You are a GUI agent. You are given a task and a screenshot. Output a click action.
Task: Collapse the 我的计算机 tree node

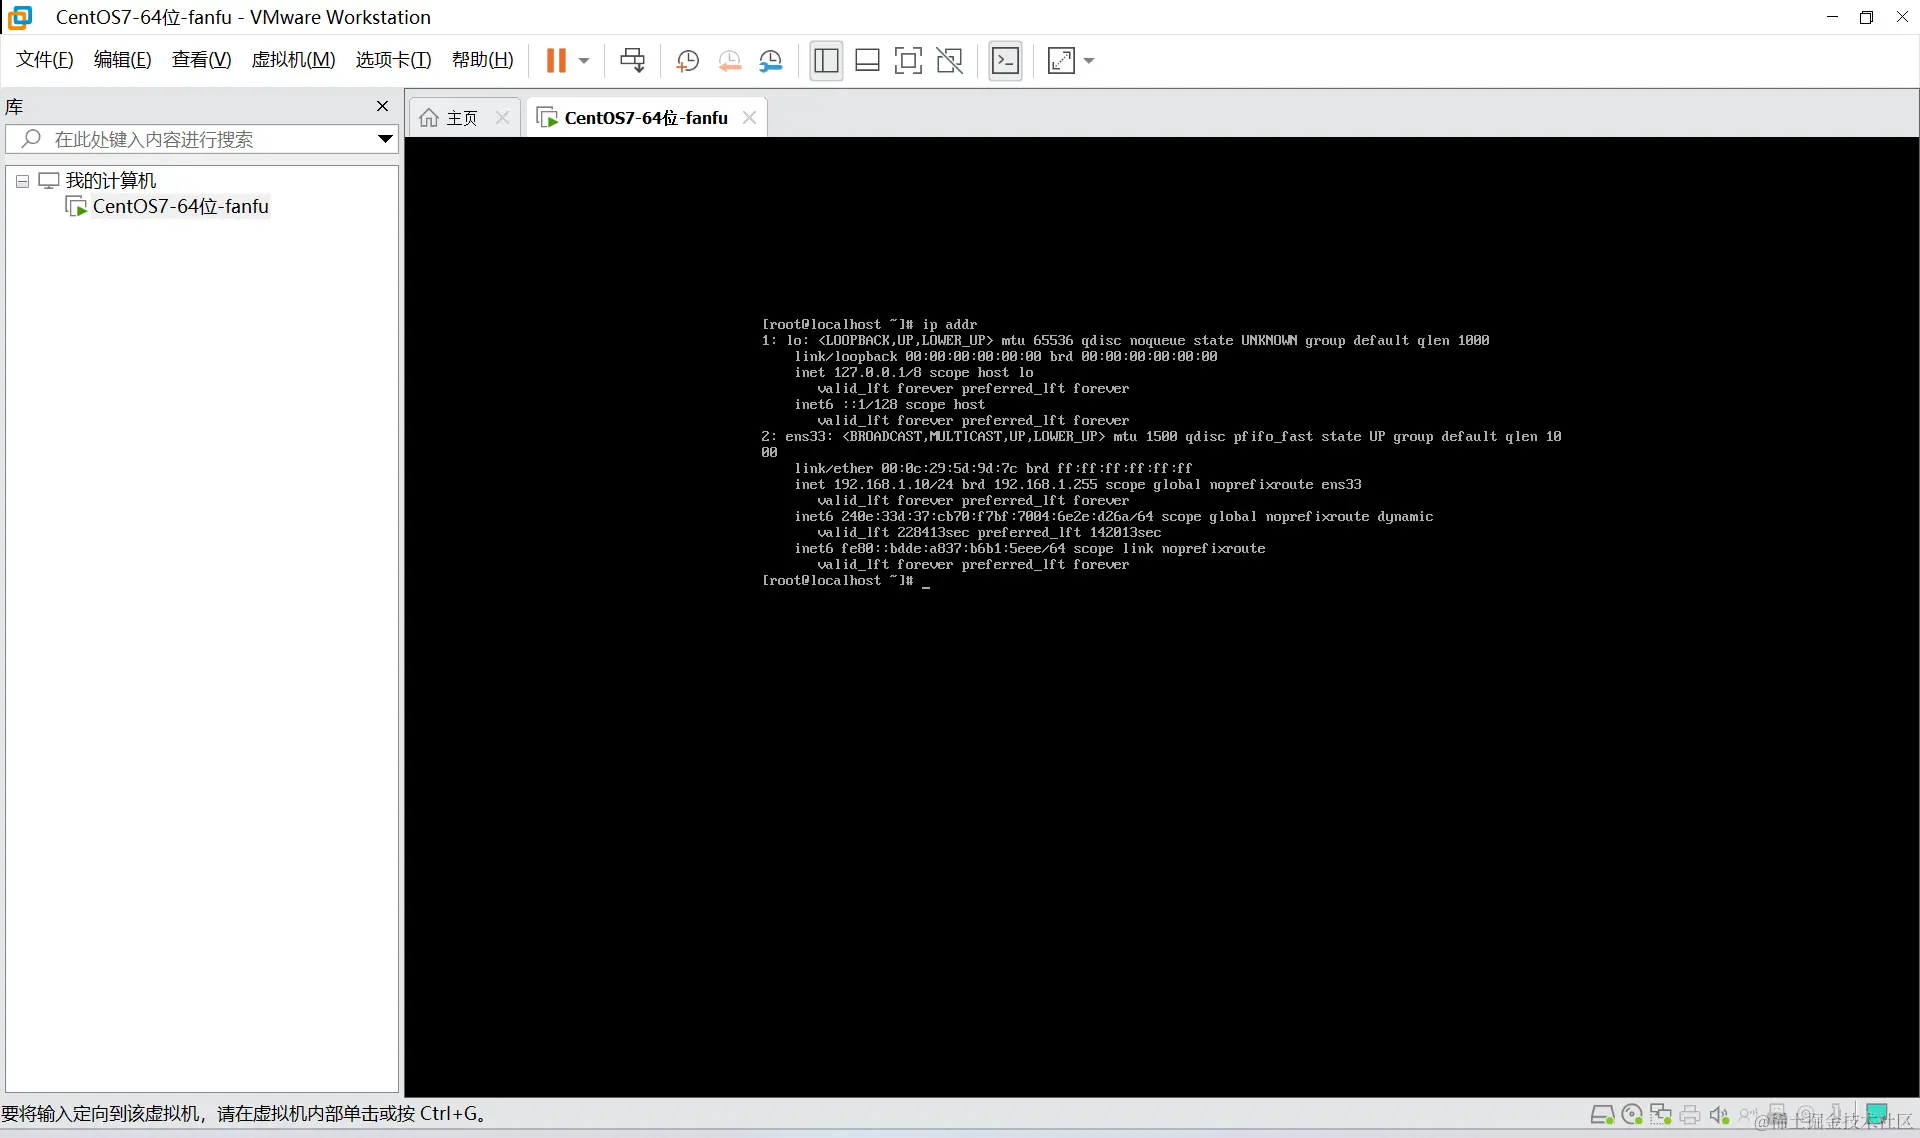22,181
